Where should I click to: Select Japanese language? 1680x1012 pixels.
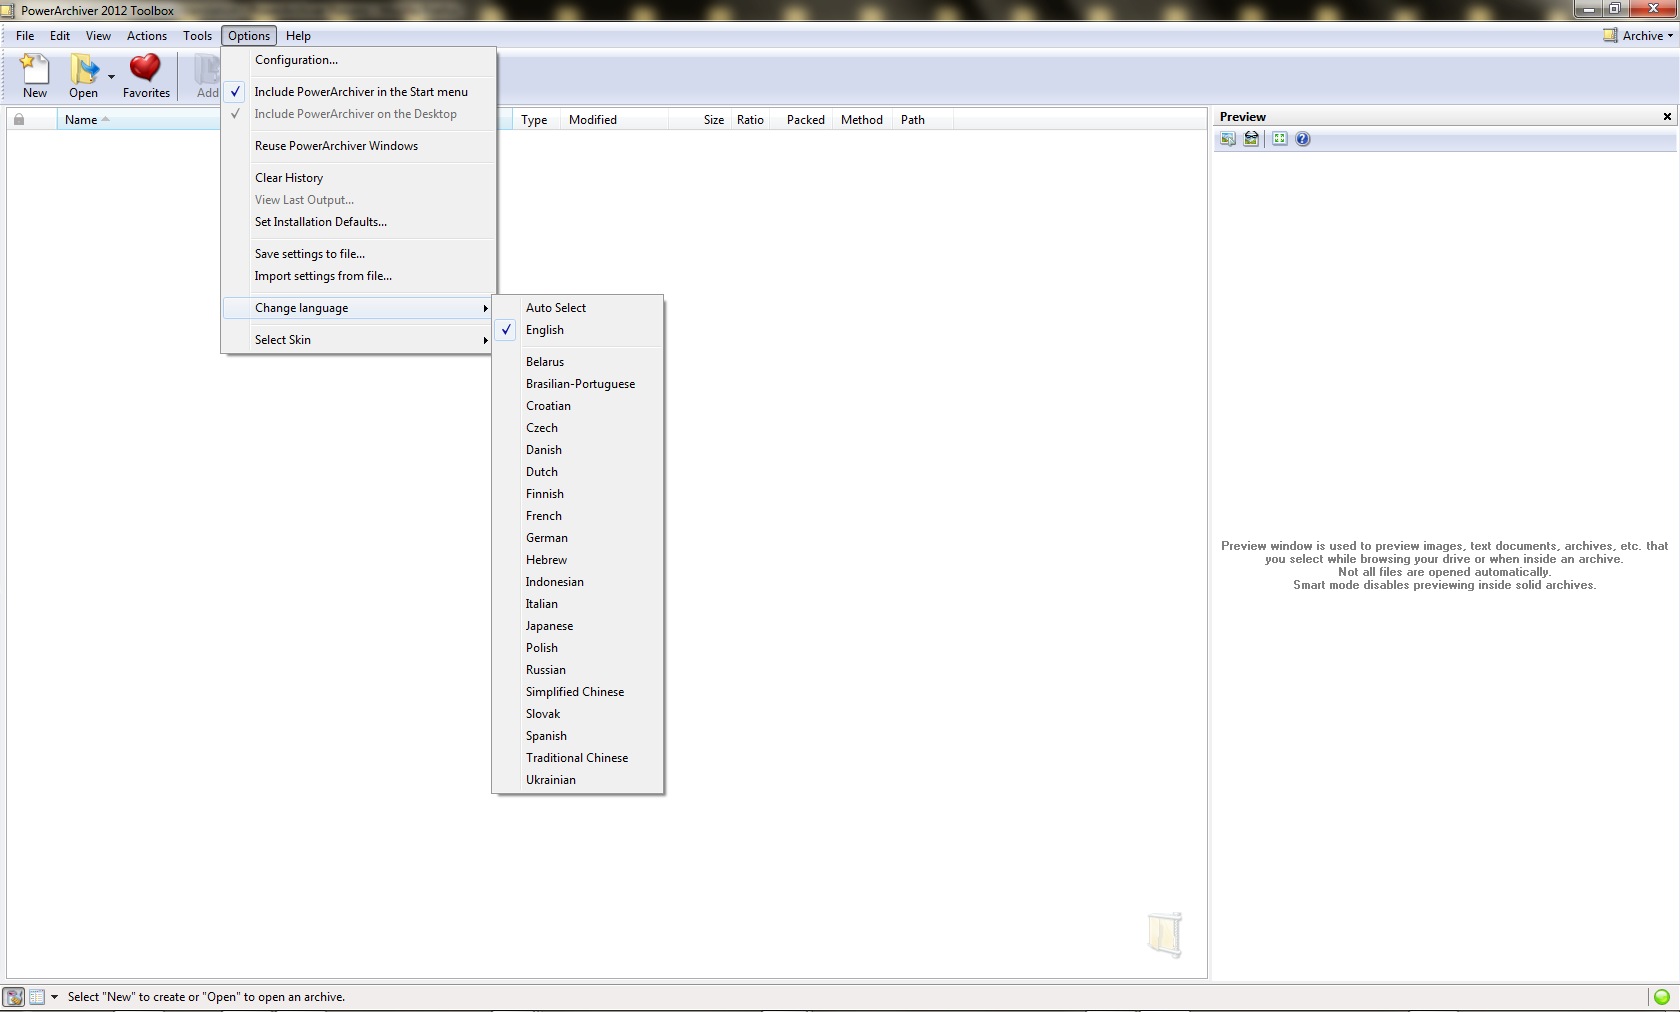[x=578, y=626]
